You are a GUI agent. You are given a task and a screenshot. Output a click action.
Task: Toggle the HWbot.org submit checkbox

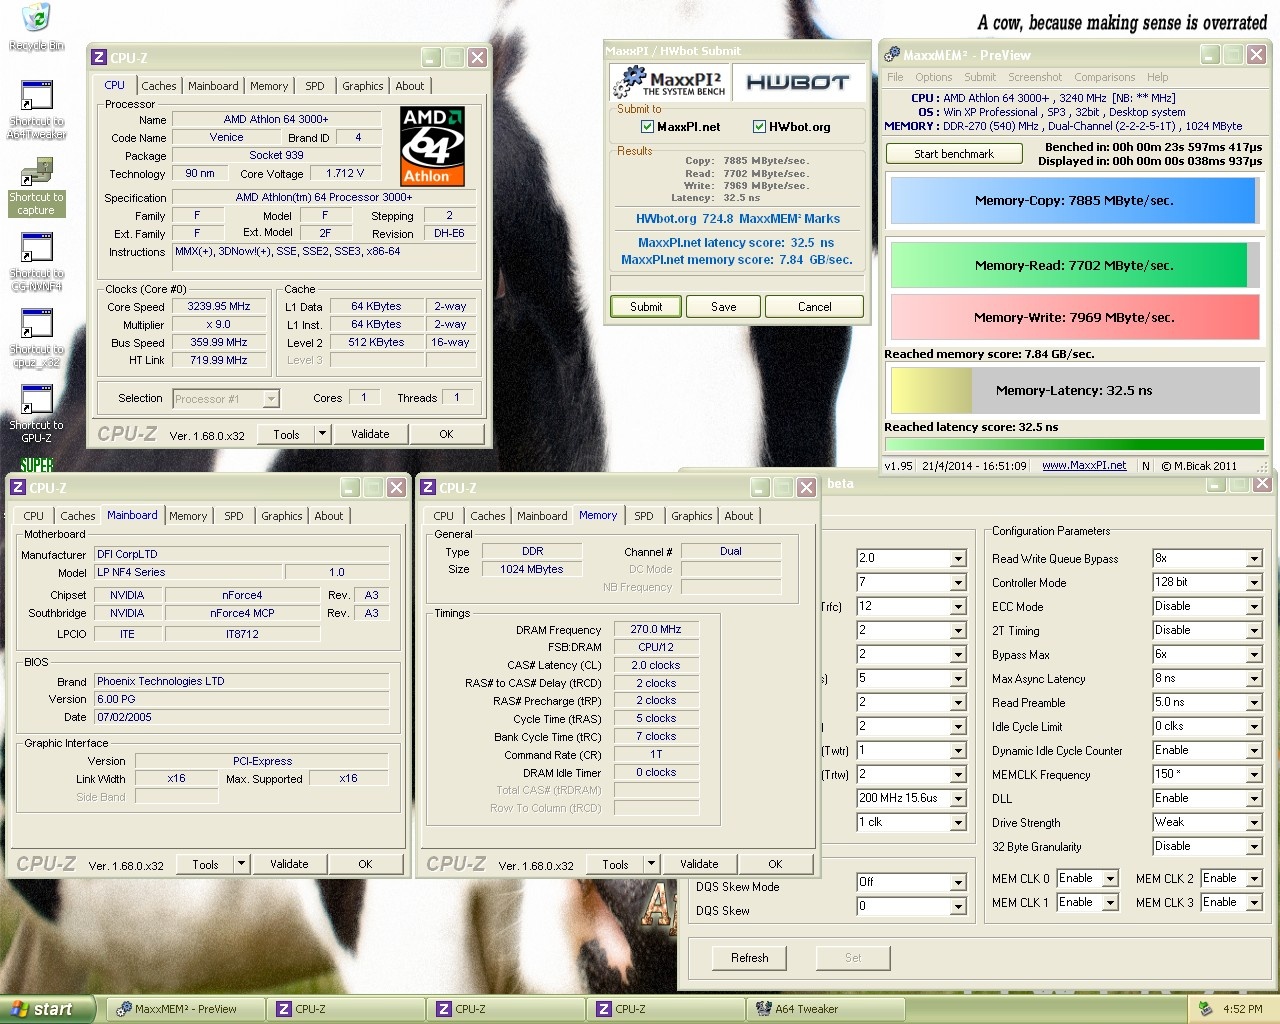coord(759,127)
